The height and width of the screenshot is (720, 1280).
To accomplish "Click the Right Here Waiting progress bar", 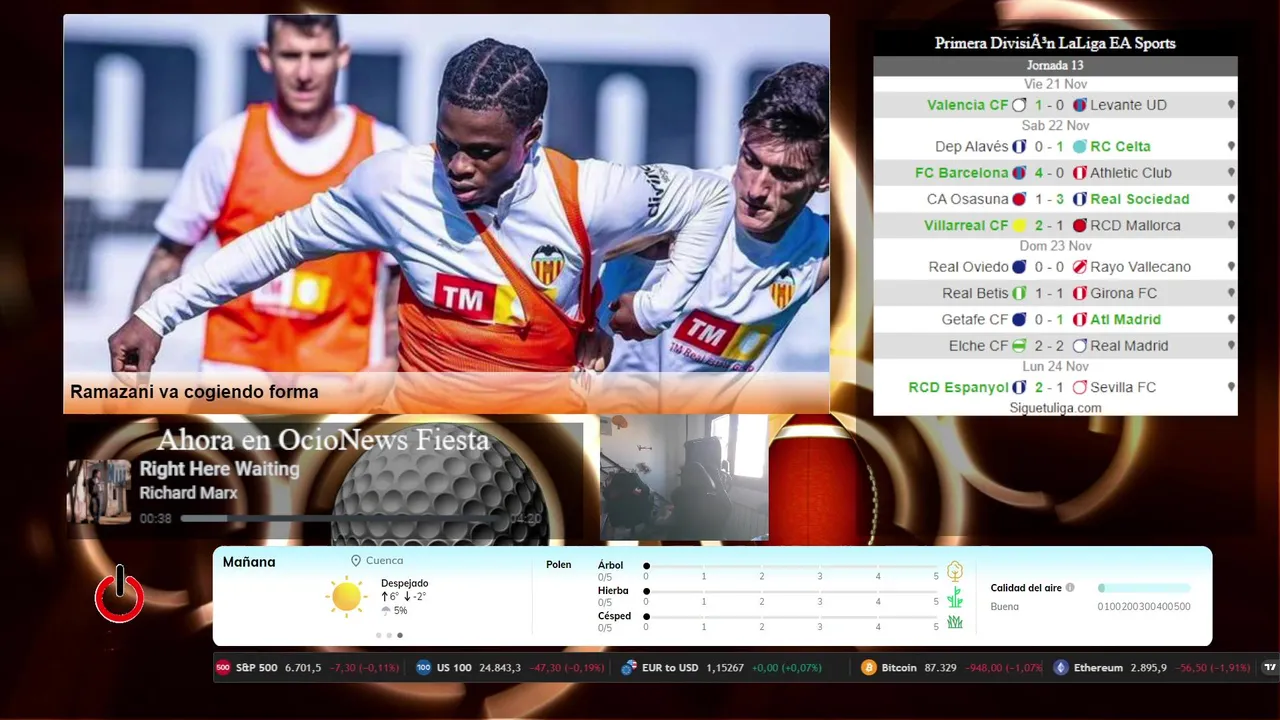I will (342, 519).
